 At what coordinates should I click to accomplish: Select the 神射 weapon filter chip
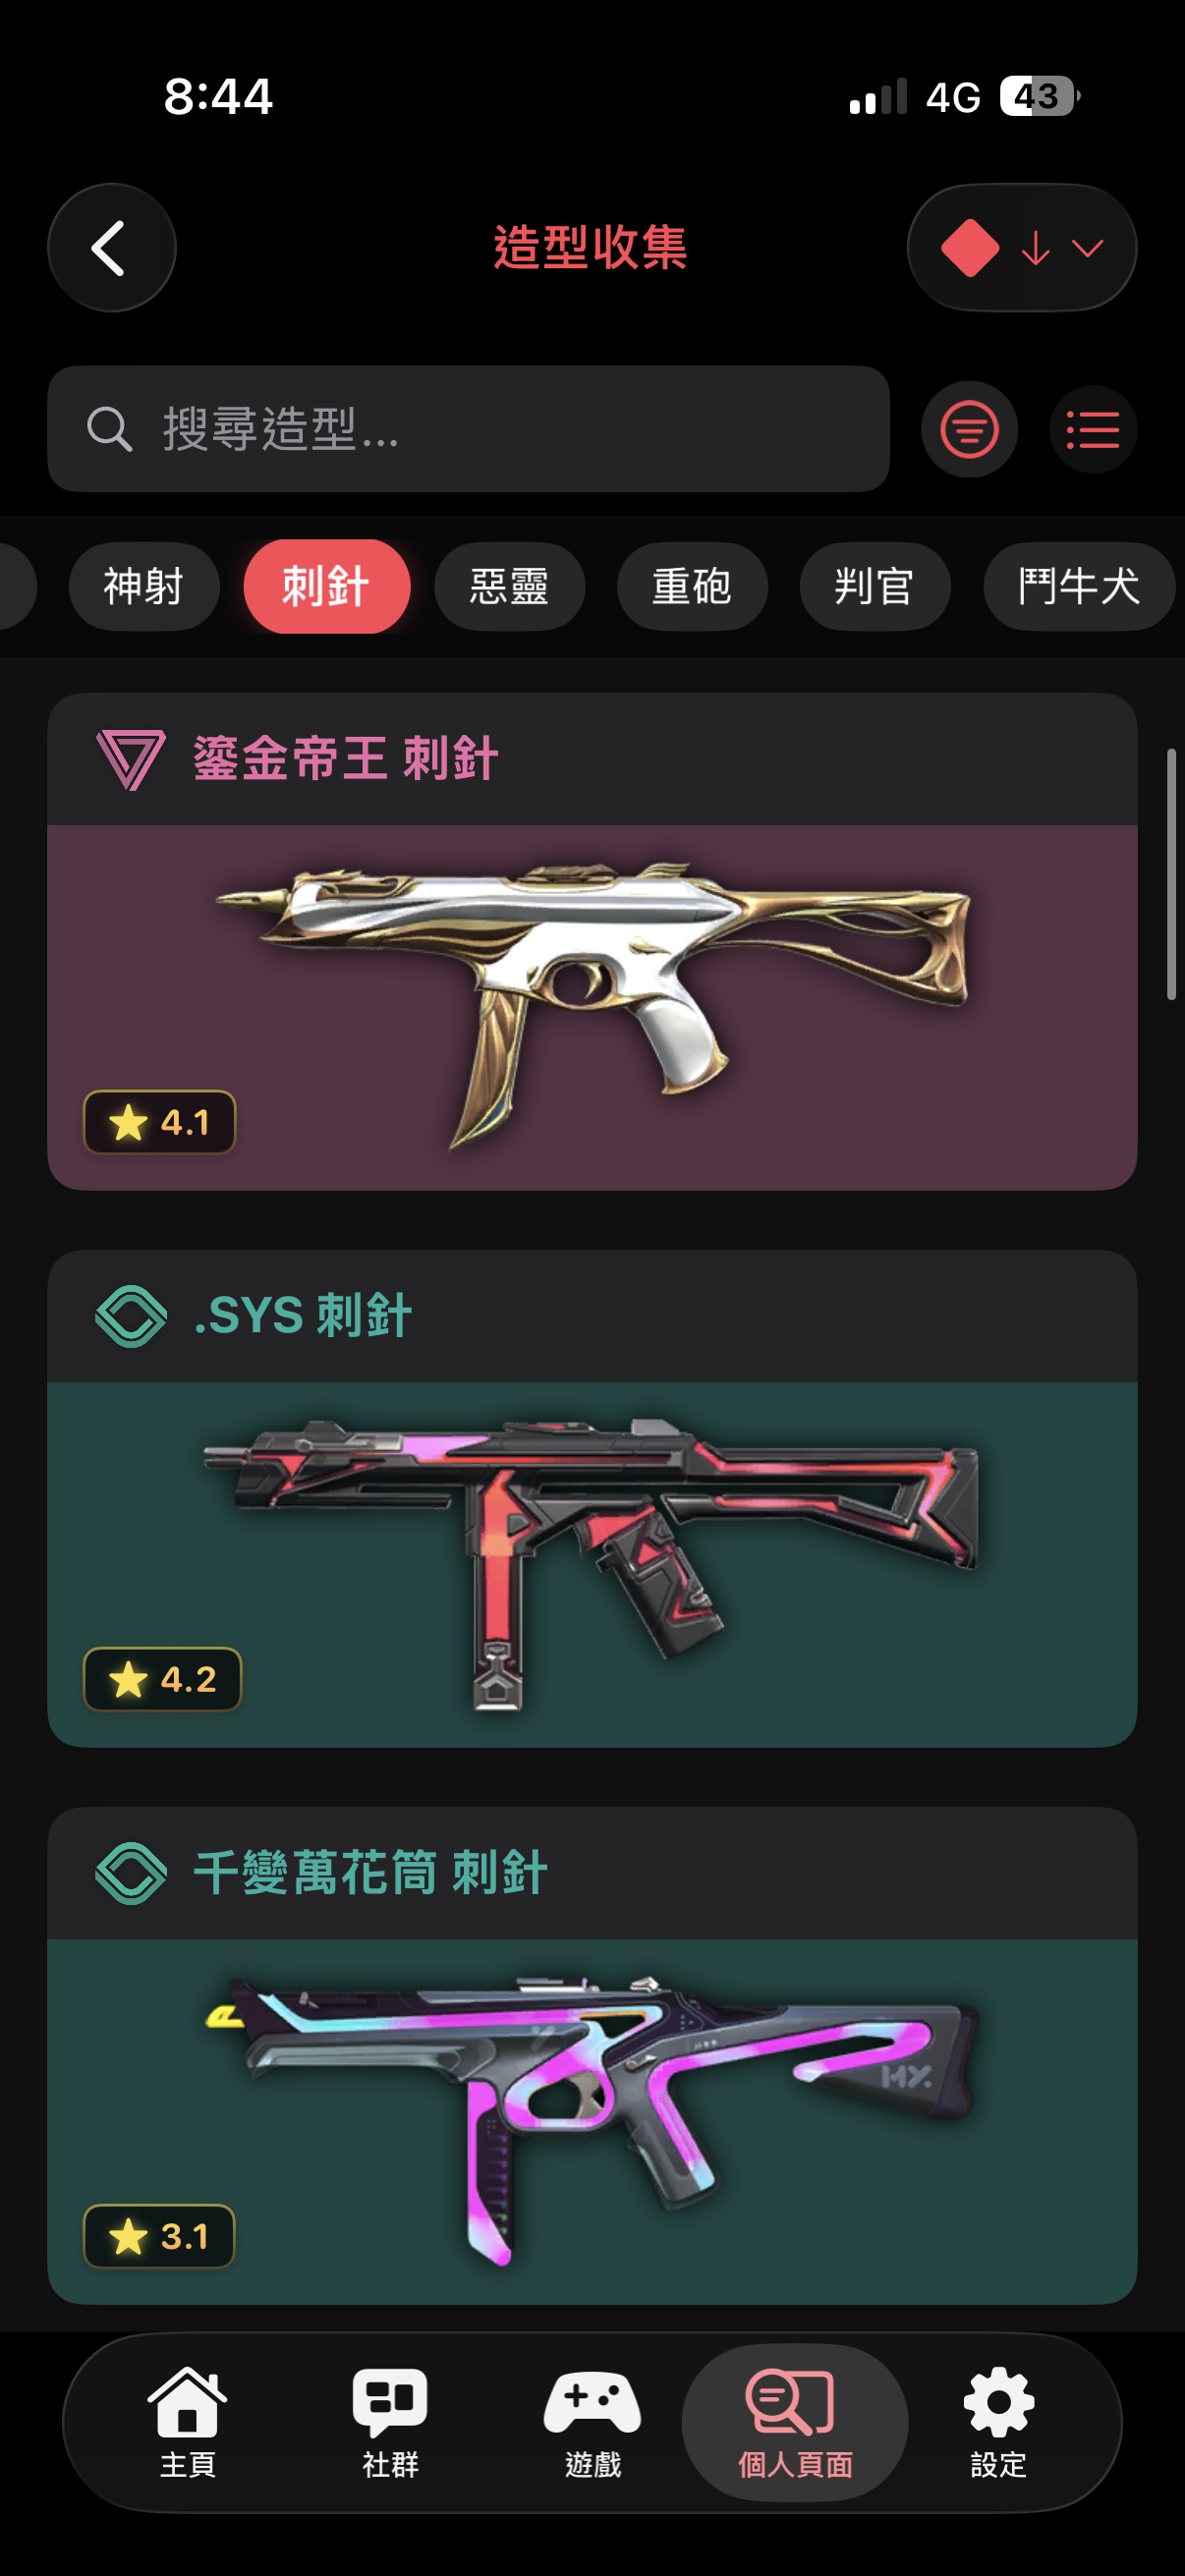click(144, 586)
